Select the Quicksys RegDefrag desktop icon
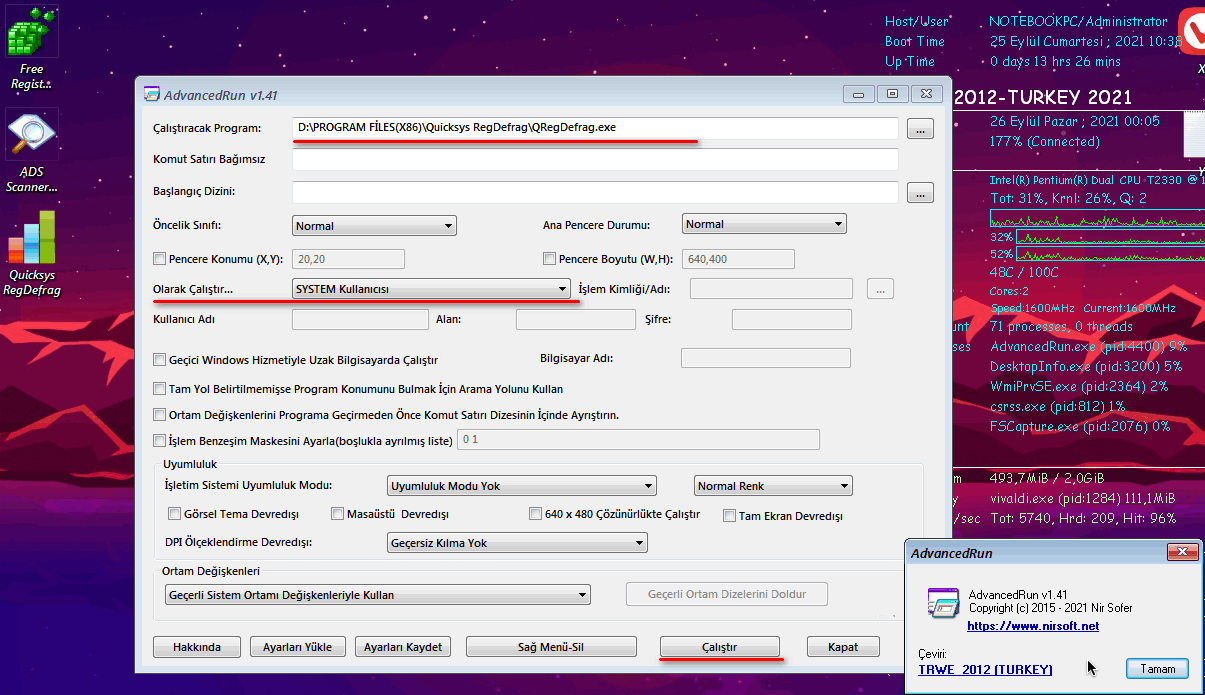The width and height of the screenshot is (1205, 695). pyautogui.click(x=31, y=254)
